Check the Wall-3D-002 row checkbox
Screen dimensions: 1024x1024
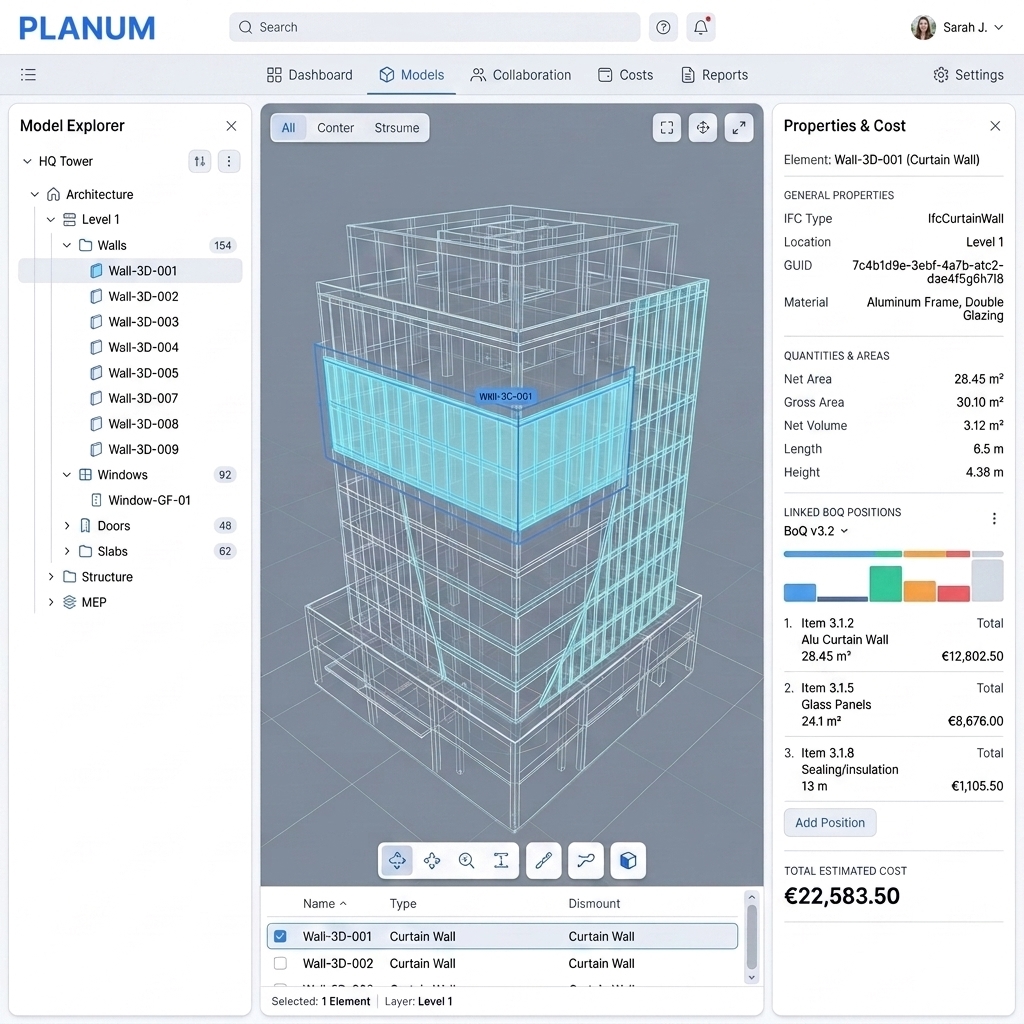(x=280, y=963)
